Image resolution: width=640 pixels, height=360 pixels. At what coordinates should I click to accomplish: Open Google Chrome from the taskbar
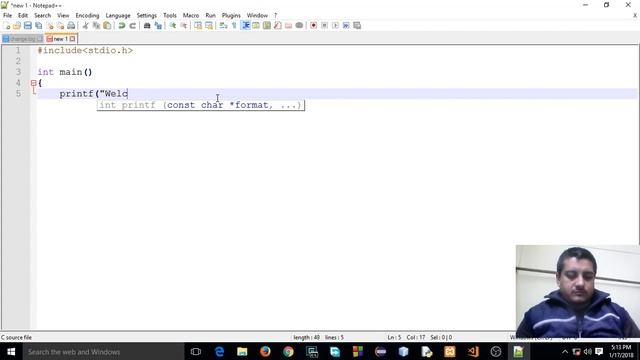click(288, 351)
